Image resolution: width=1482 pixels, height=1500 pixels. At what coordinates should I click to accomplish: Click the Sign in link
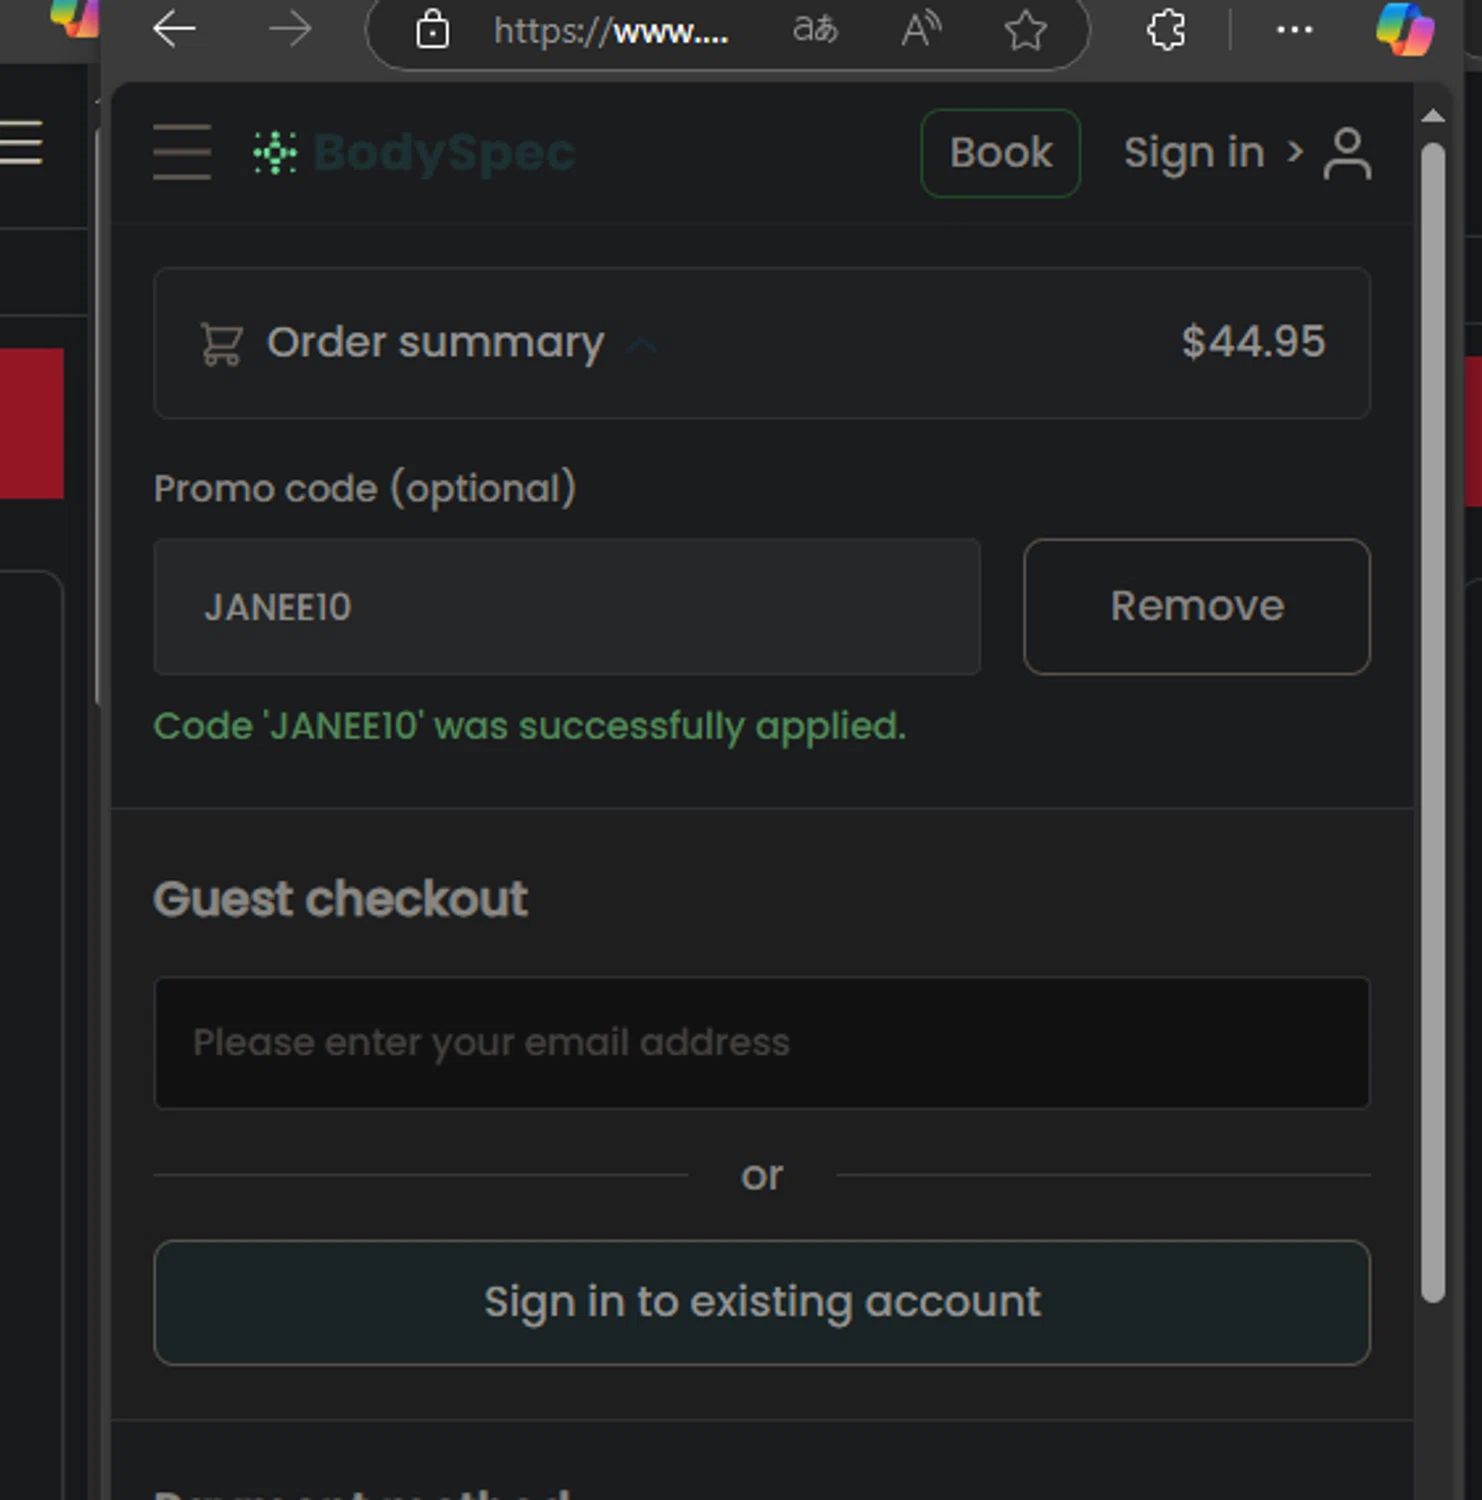[x=1194, y=153]
